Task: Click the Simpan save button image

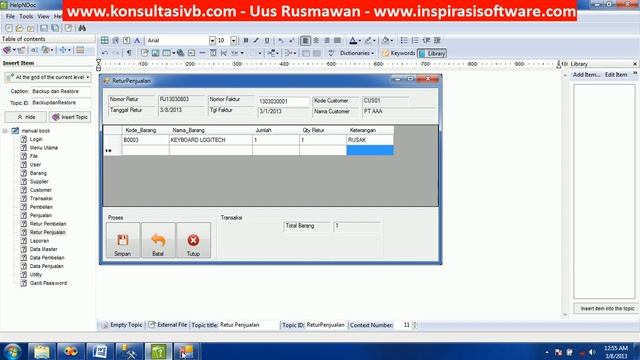Action: [123, 240]
